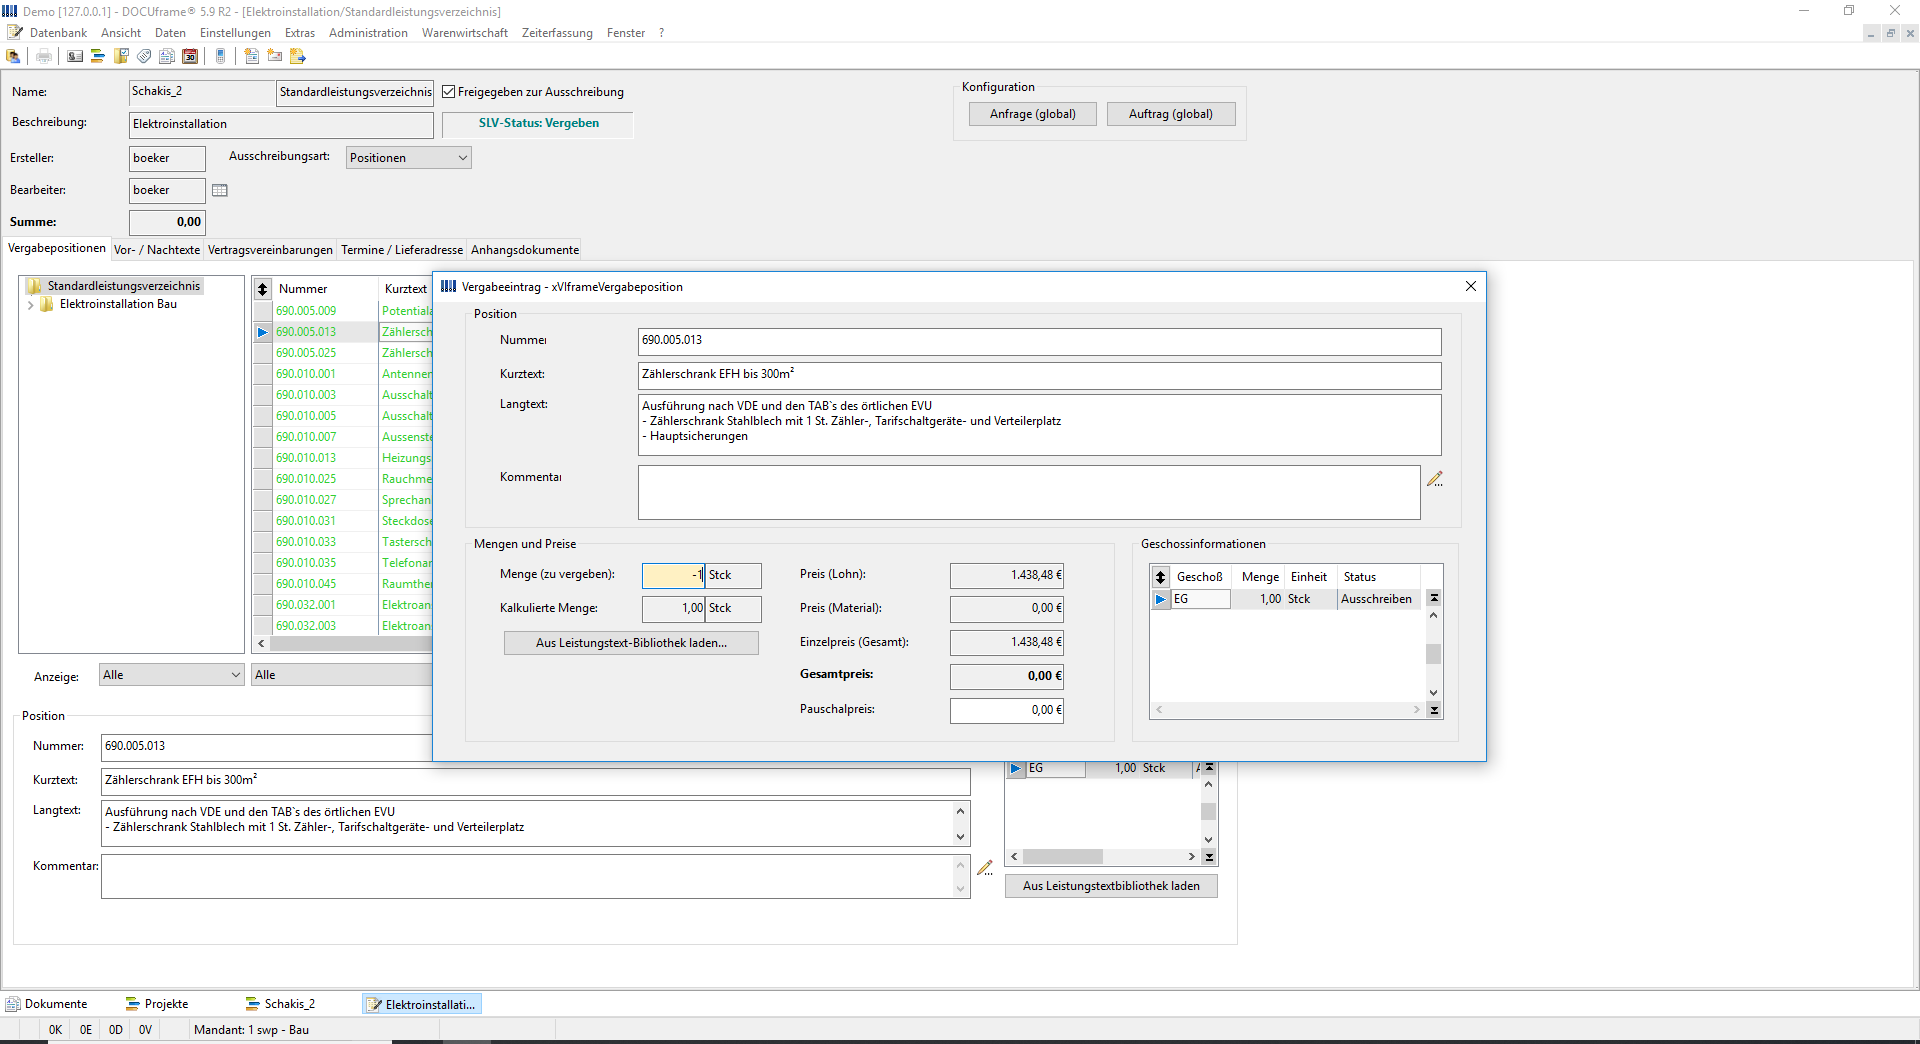Switch to Dokumente window tab at bottom
This screenshot has height=1044, width=1920.
pos(47,1004)
